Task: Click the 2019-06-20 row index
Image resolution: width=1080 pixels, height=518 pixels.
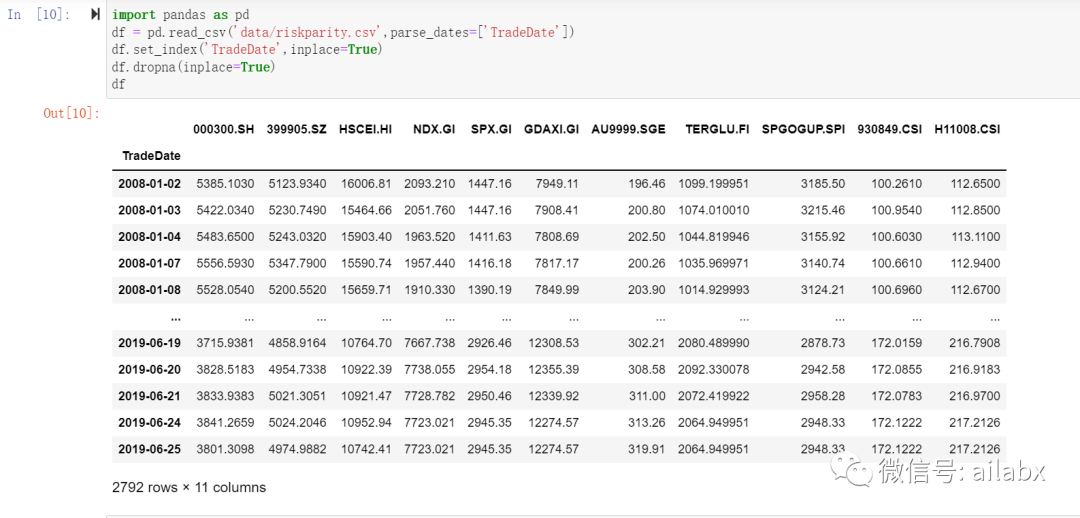Action: 149,369
